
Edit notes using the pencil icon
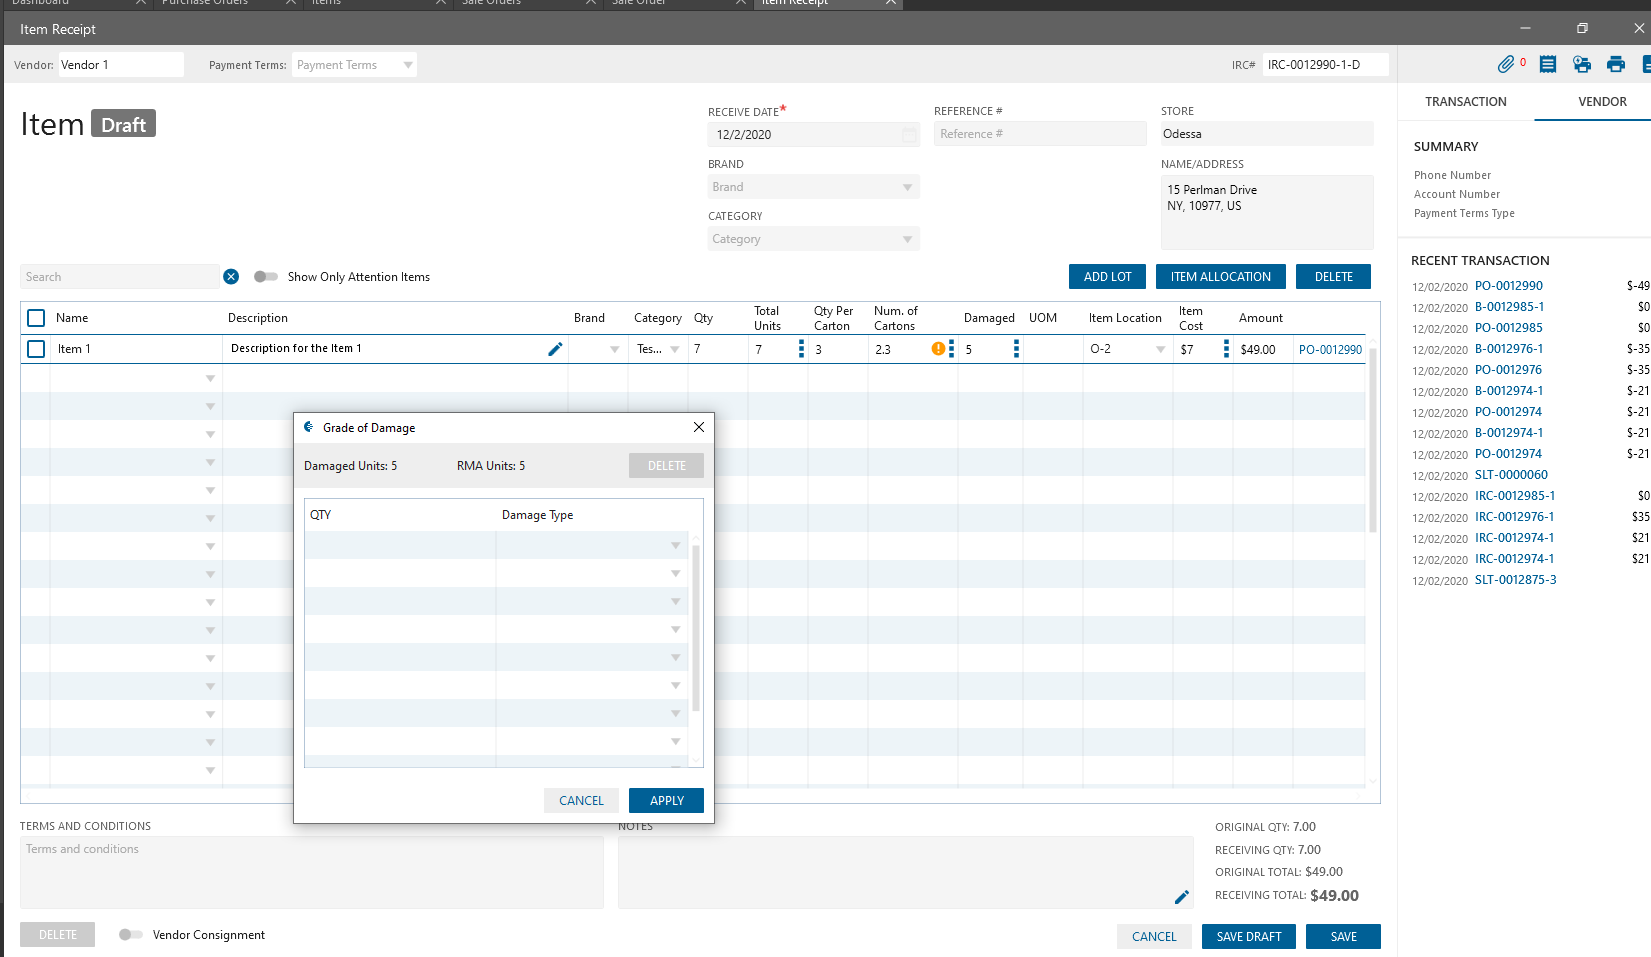(1182, 897)
